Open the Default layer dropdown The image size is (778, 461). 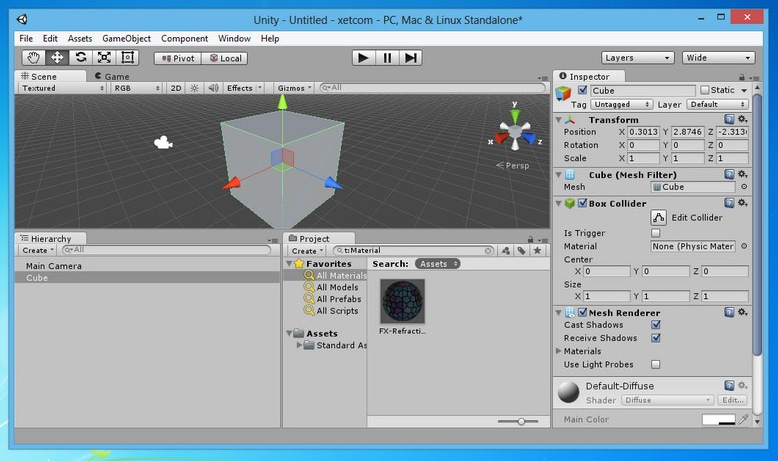[x=717, y=104]
